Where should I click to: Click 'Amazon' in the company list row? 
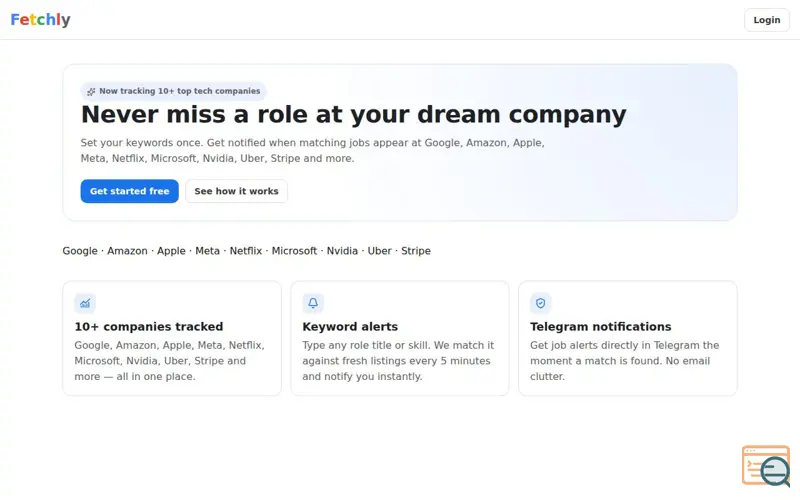[x=127, y=251]
